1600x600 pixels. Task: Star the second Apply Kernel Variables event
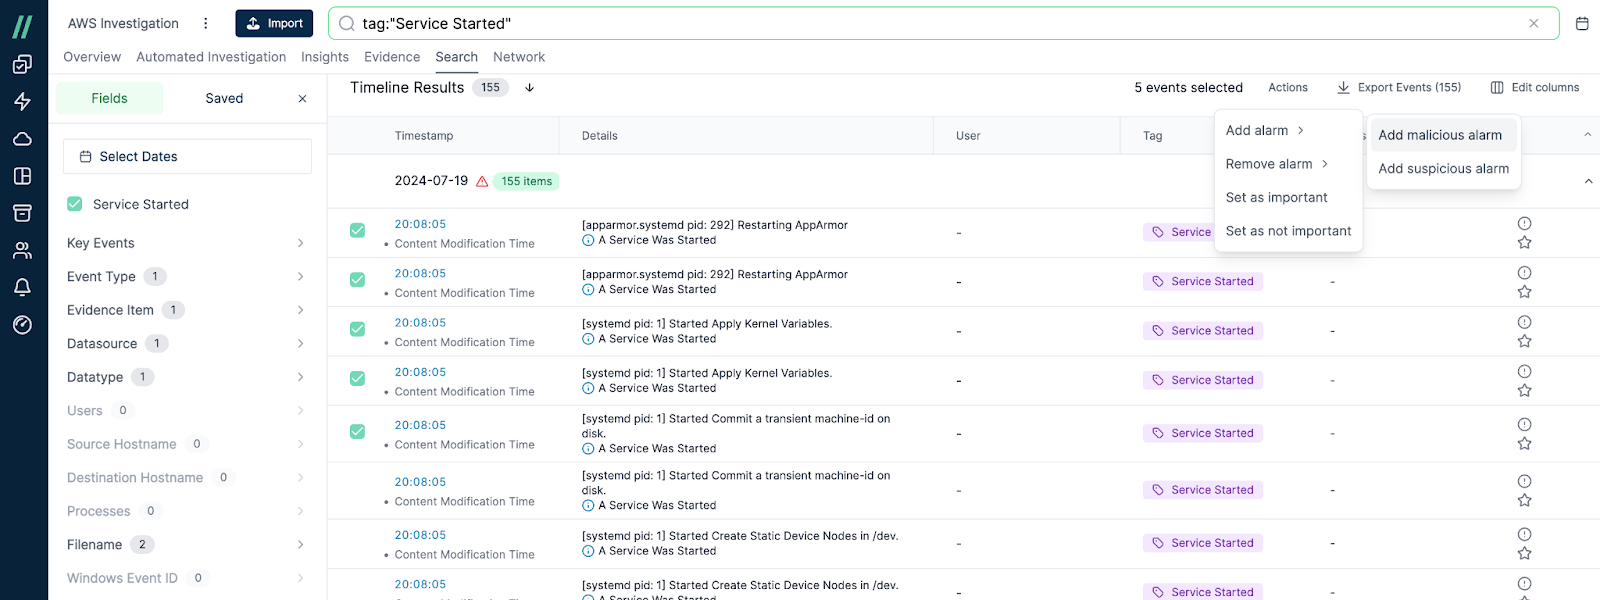point(1524,390)
